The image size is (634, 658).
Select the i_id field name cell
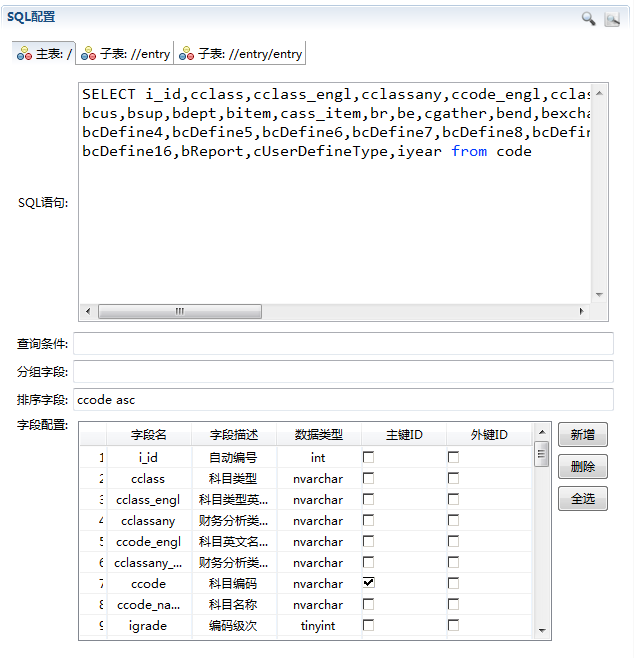(149, 457)
